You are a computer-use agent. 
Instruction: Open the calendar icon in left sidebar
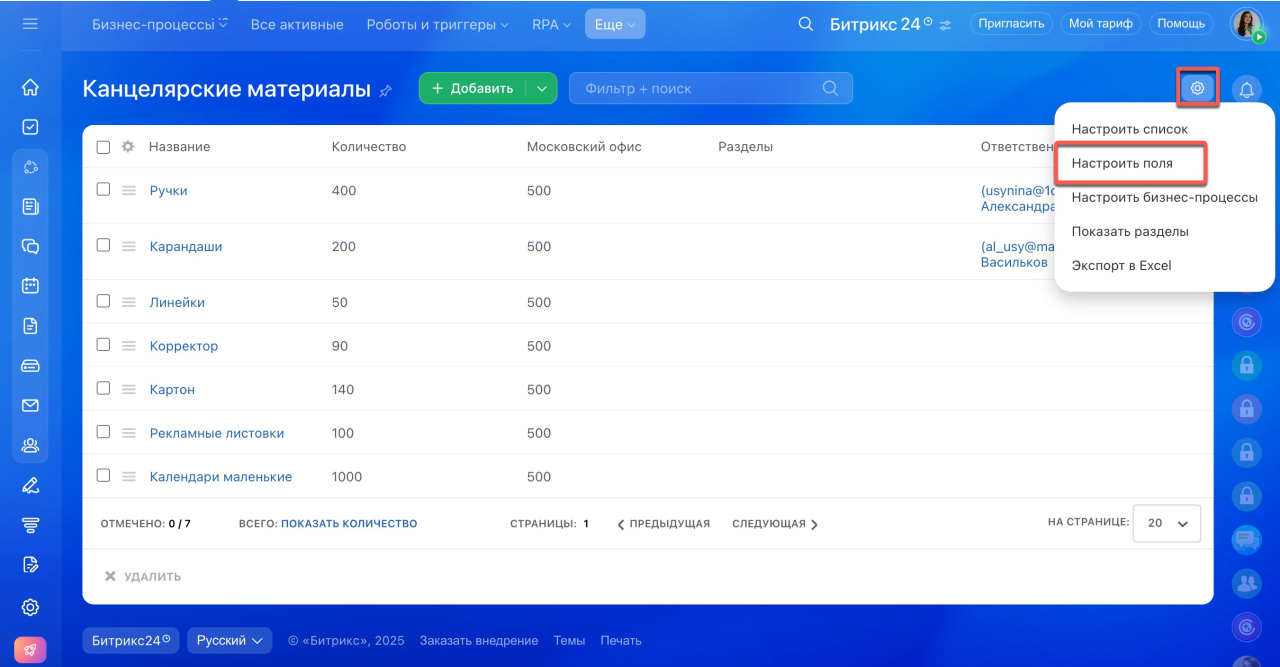tap(30, 285)
